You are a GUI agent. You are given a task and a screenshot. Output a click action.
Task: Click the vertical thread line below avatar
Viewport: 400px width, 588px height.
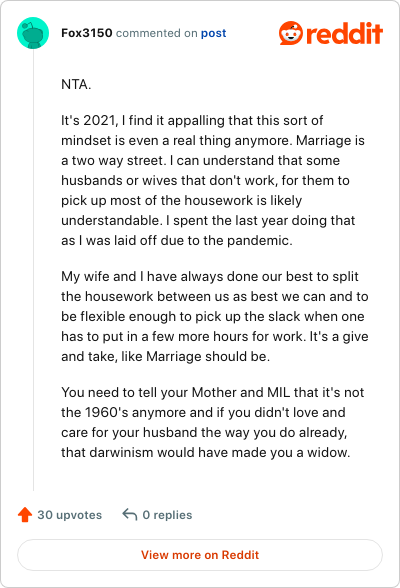[x=33, y=270]
